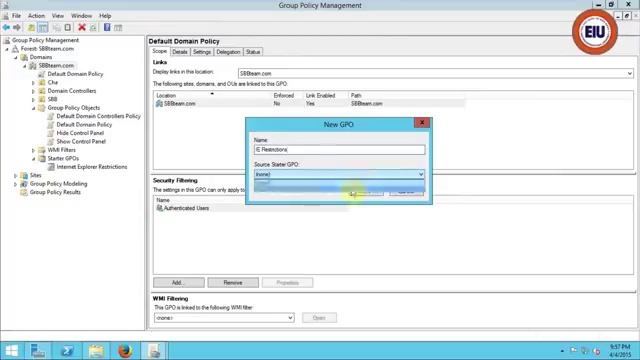This screenshot has height=360, width=640.
Task: Launch PowerShell from the taskbar
Action: (x=67, y=351)
